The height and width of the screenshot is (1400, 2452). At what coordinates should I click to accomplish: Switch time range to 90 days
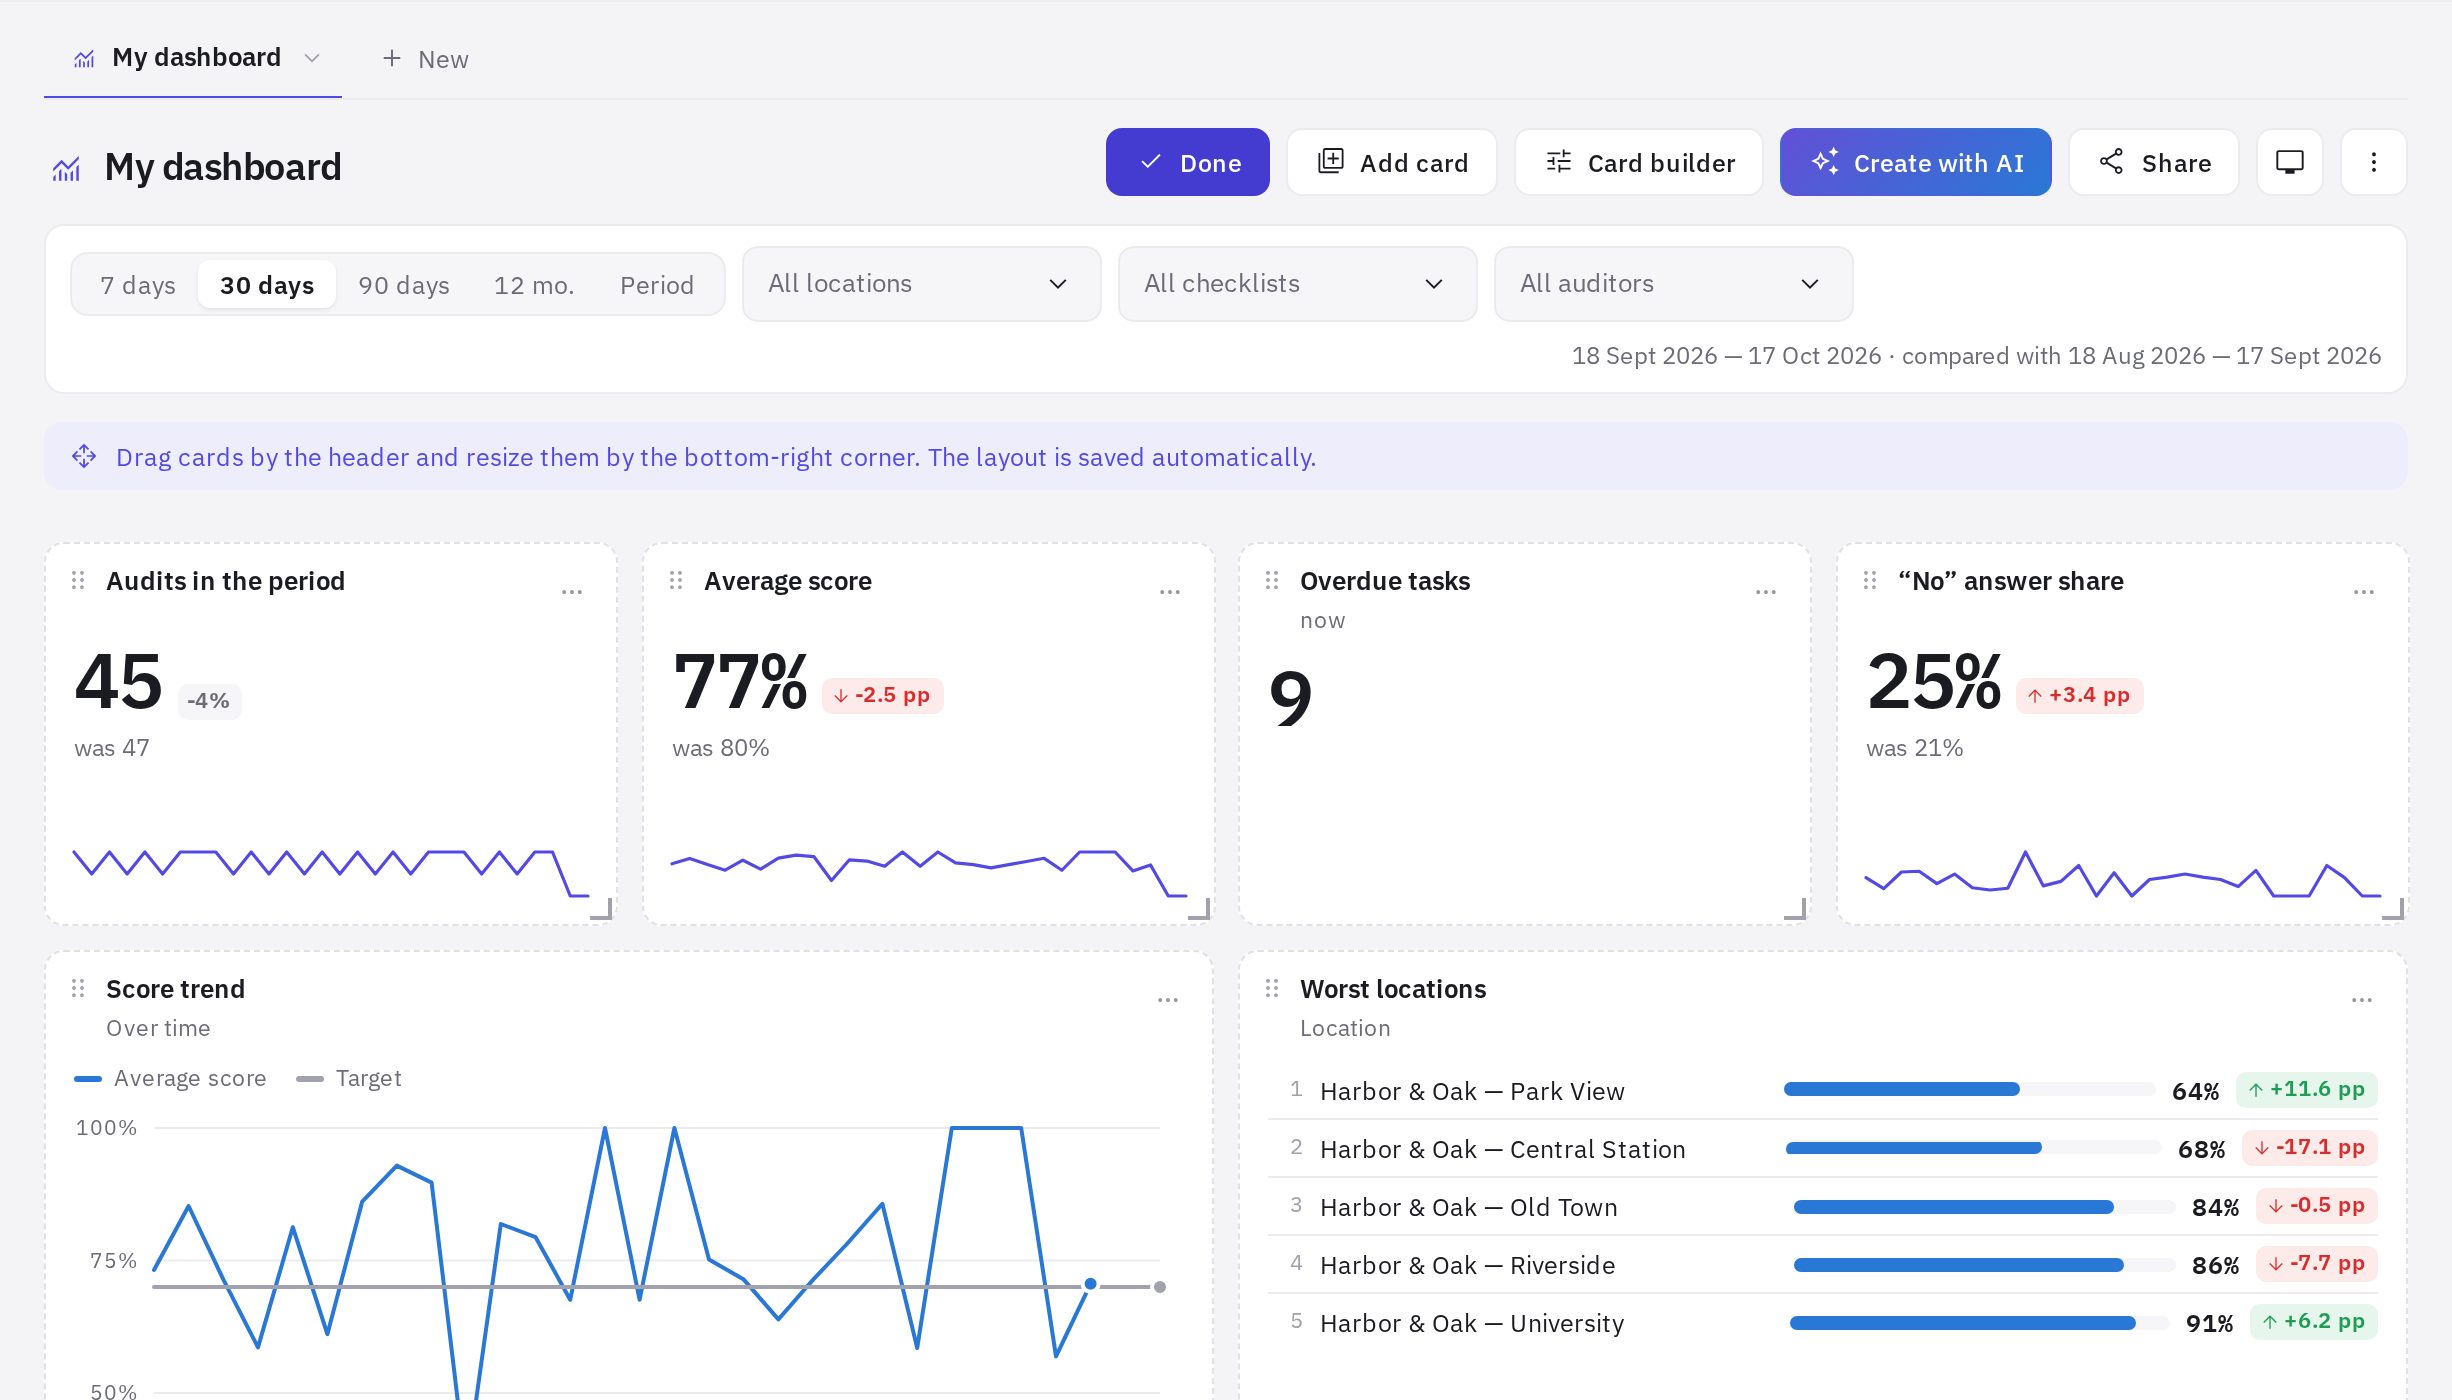tap(404, 285)
